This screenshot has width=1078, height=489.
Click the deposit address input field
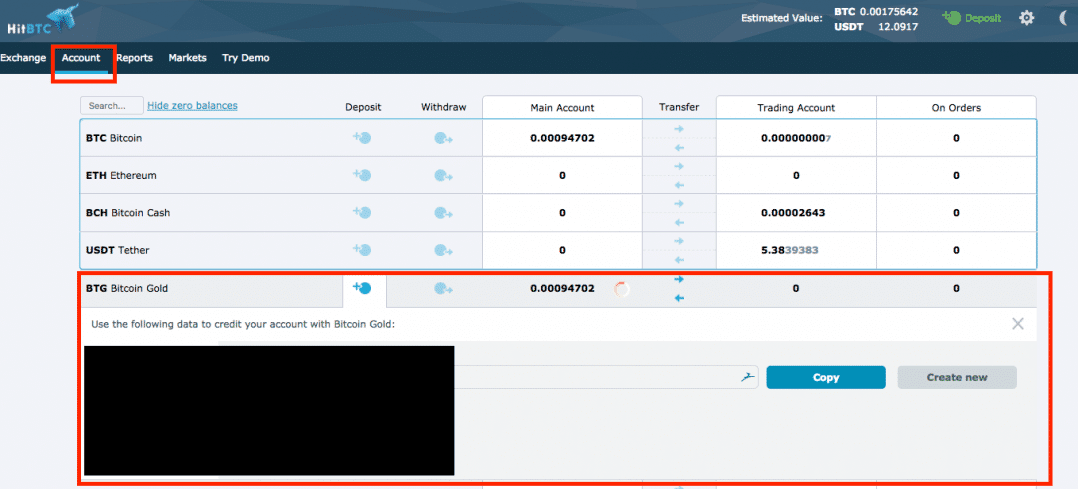606,377
